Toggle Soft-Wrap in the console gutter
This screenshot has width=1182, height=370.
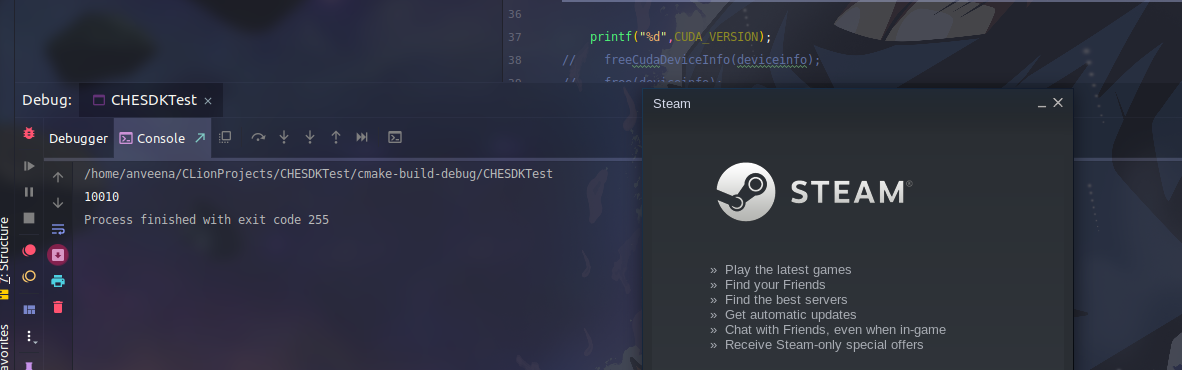(58, 229)
